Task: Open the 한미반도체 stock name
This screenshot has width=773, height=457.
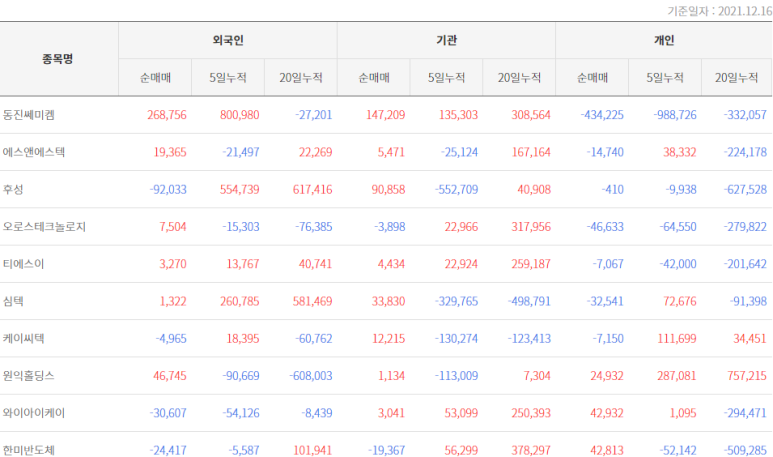Action: pos(29,450)
